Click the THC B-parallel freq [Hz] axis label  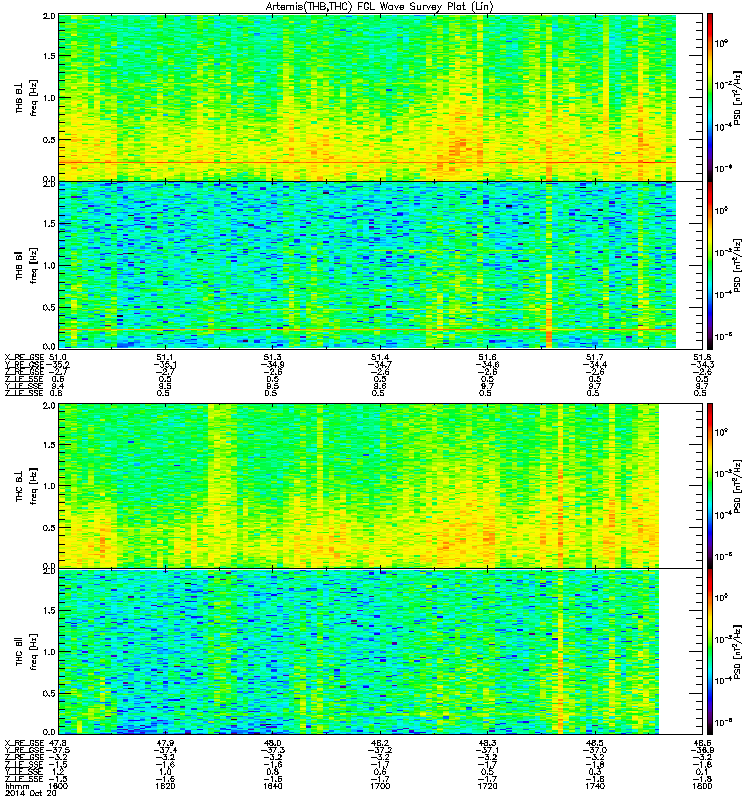tap(34, 652)
